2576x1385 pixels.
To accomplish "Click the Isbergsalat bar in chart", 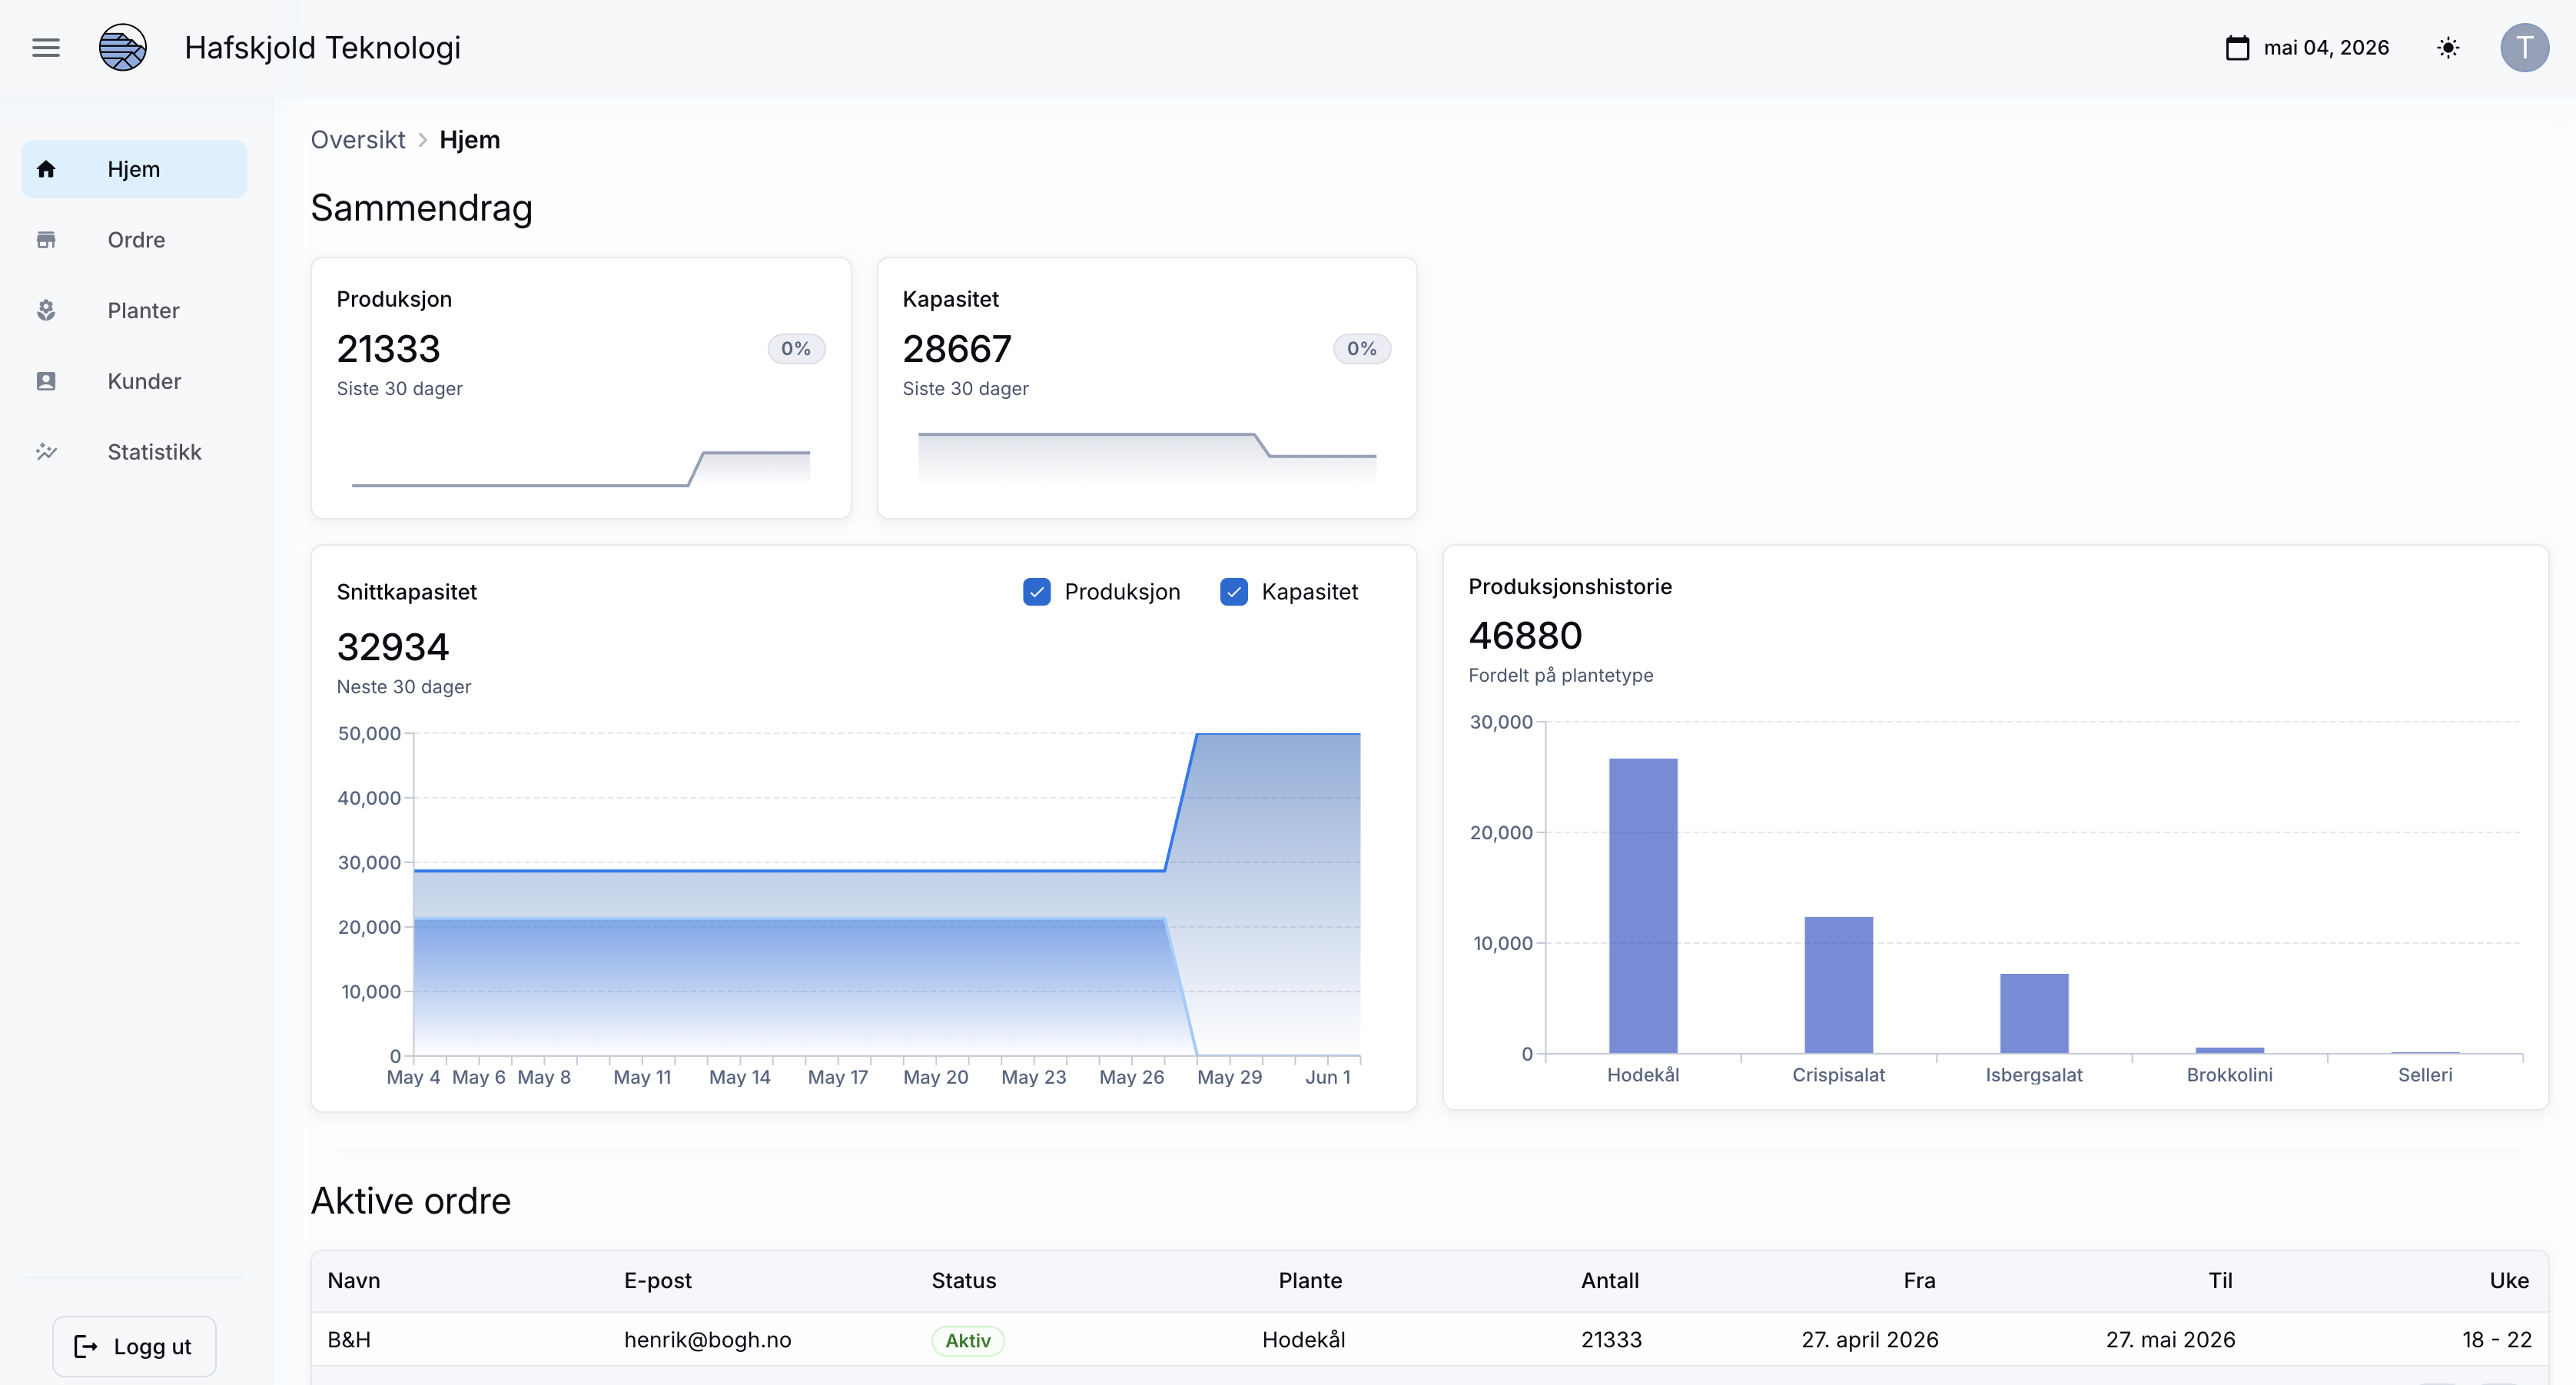I will (x=2034, y=1014).
